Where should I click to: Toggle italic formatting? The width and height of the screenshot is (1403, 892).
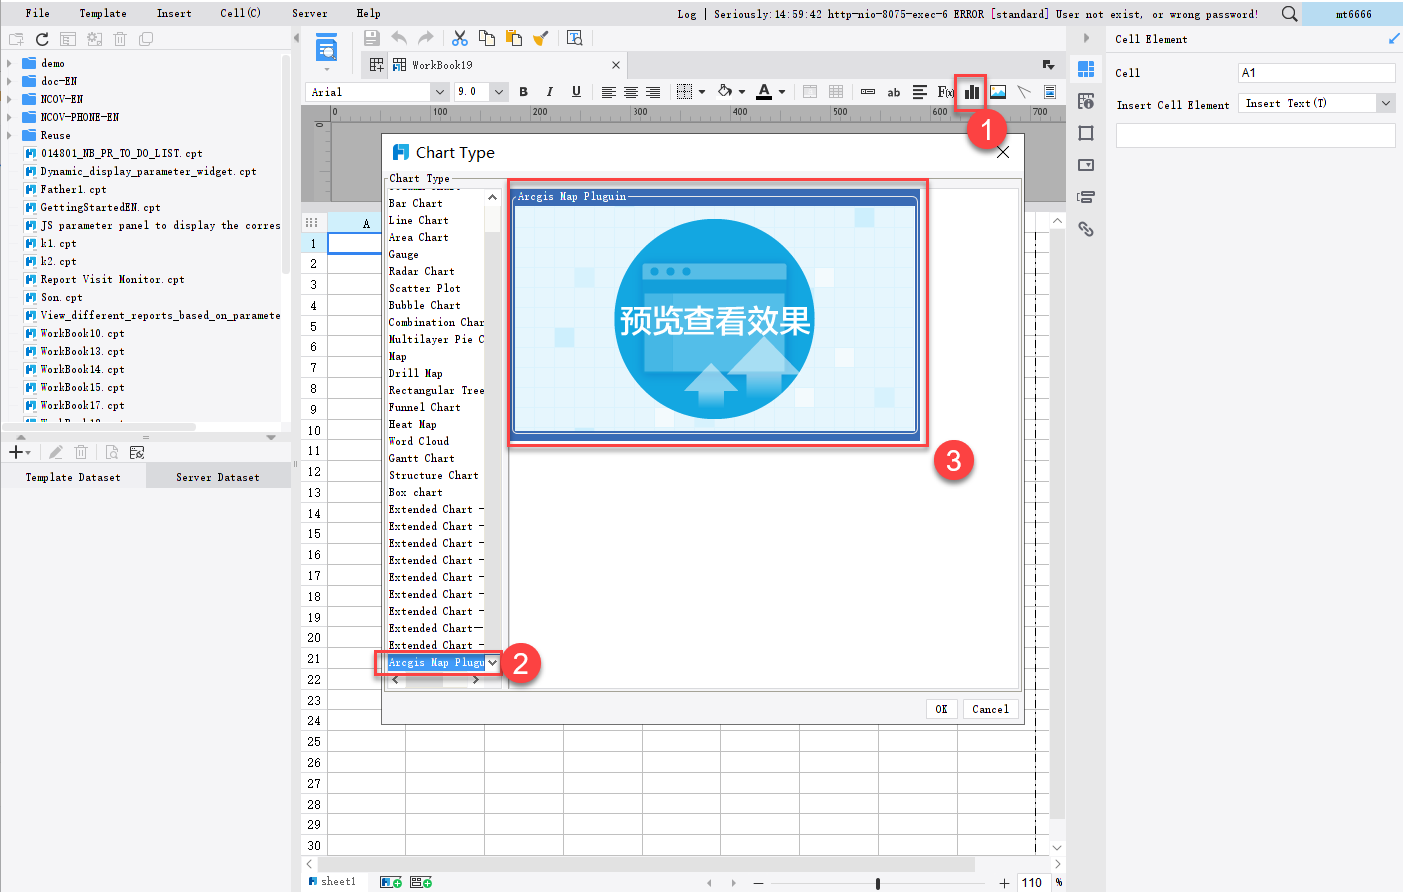[x=549, y=92]
